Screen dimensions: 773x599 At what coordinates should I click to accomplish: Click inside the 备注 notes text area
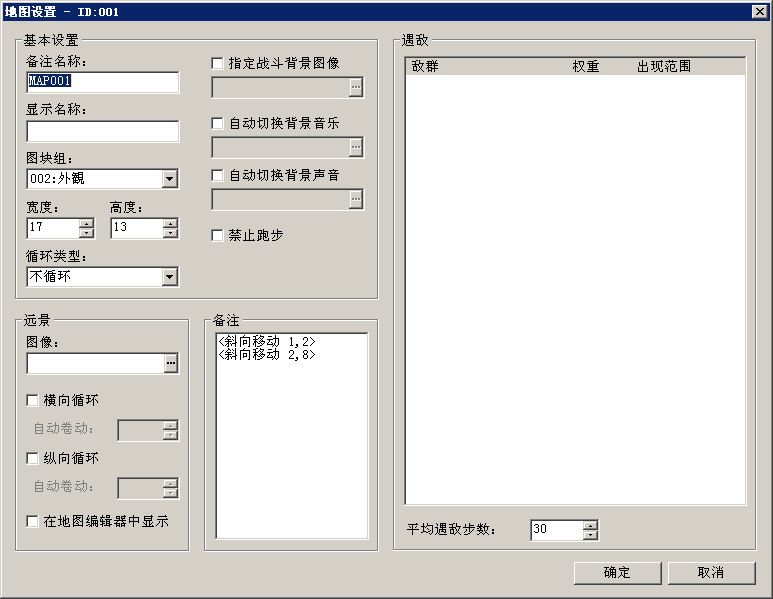click(x=292, y=436)
